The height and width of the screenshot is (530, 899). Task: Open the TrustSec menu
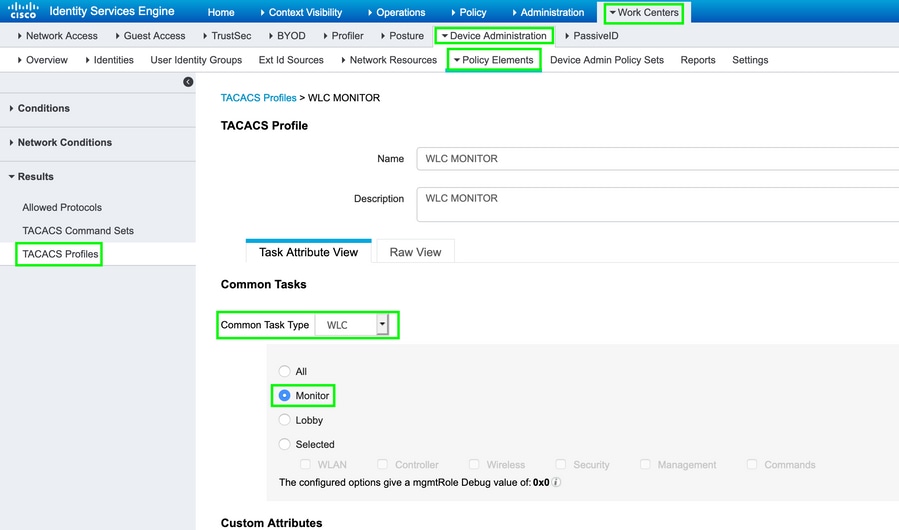[227, 36]
